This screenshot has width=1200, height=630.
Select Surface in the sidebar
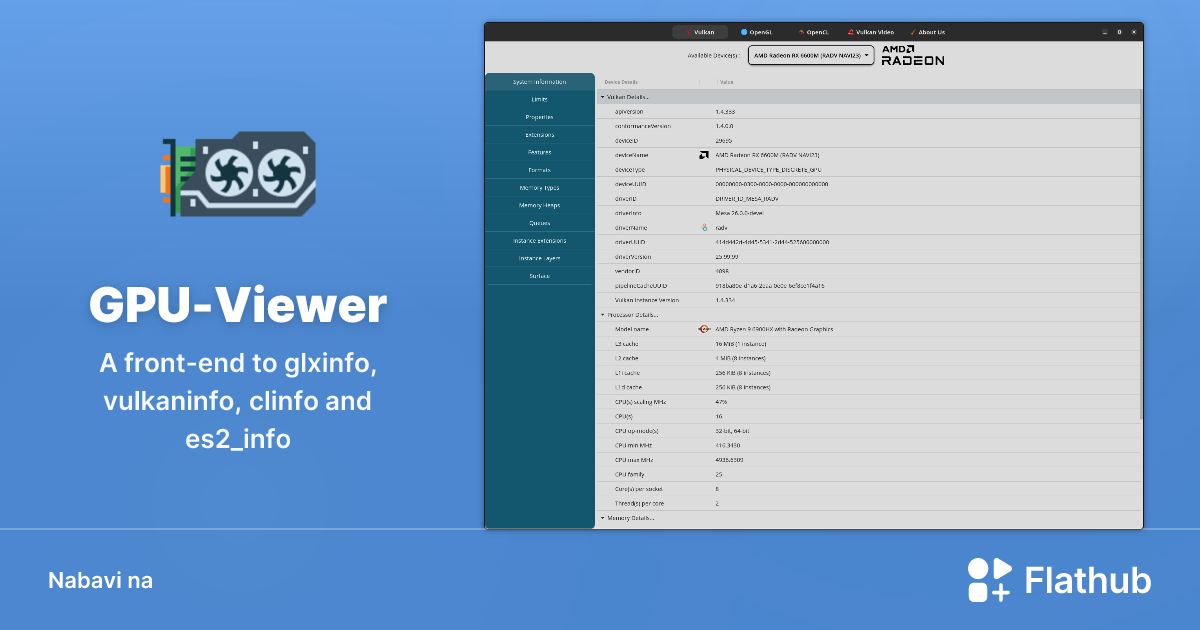pyautogui.click(x=540, y=276)
